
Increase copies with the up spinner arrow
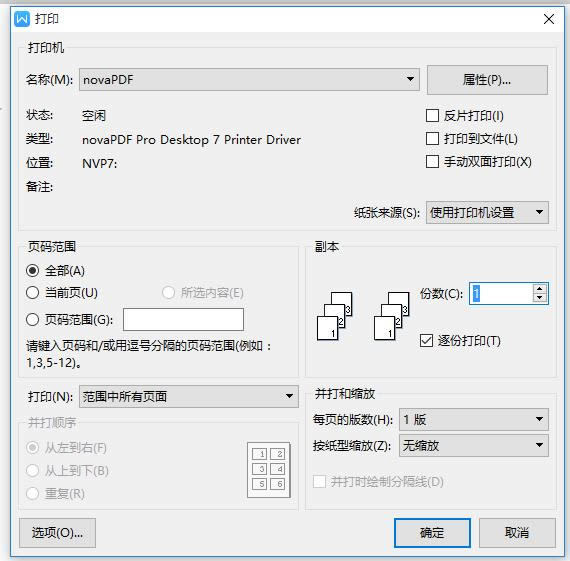coord(539,289)
